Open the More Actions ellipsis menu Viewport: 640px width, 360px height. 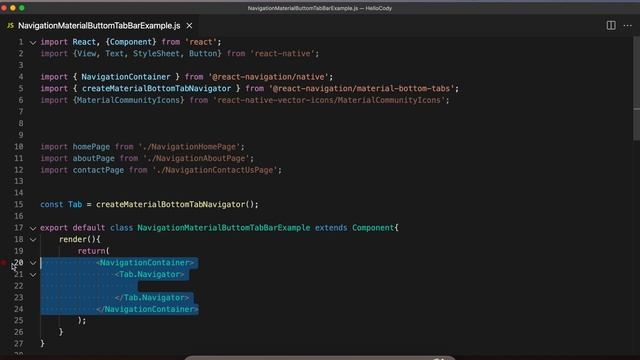[x=627, y=25]
